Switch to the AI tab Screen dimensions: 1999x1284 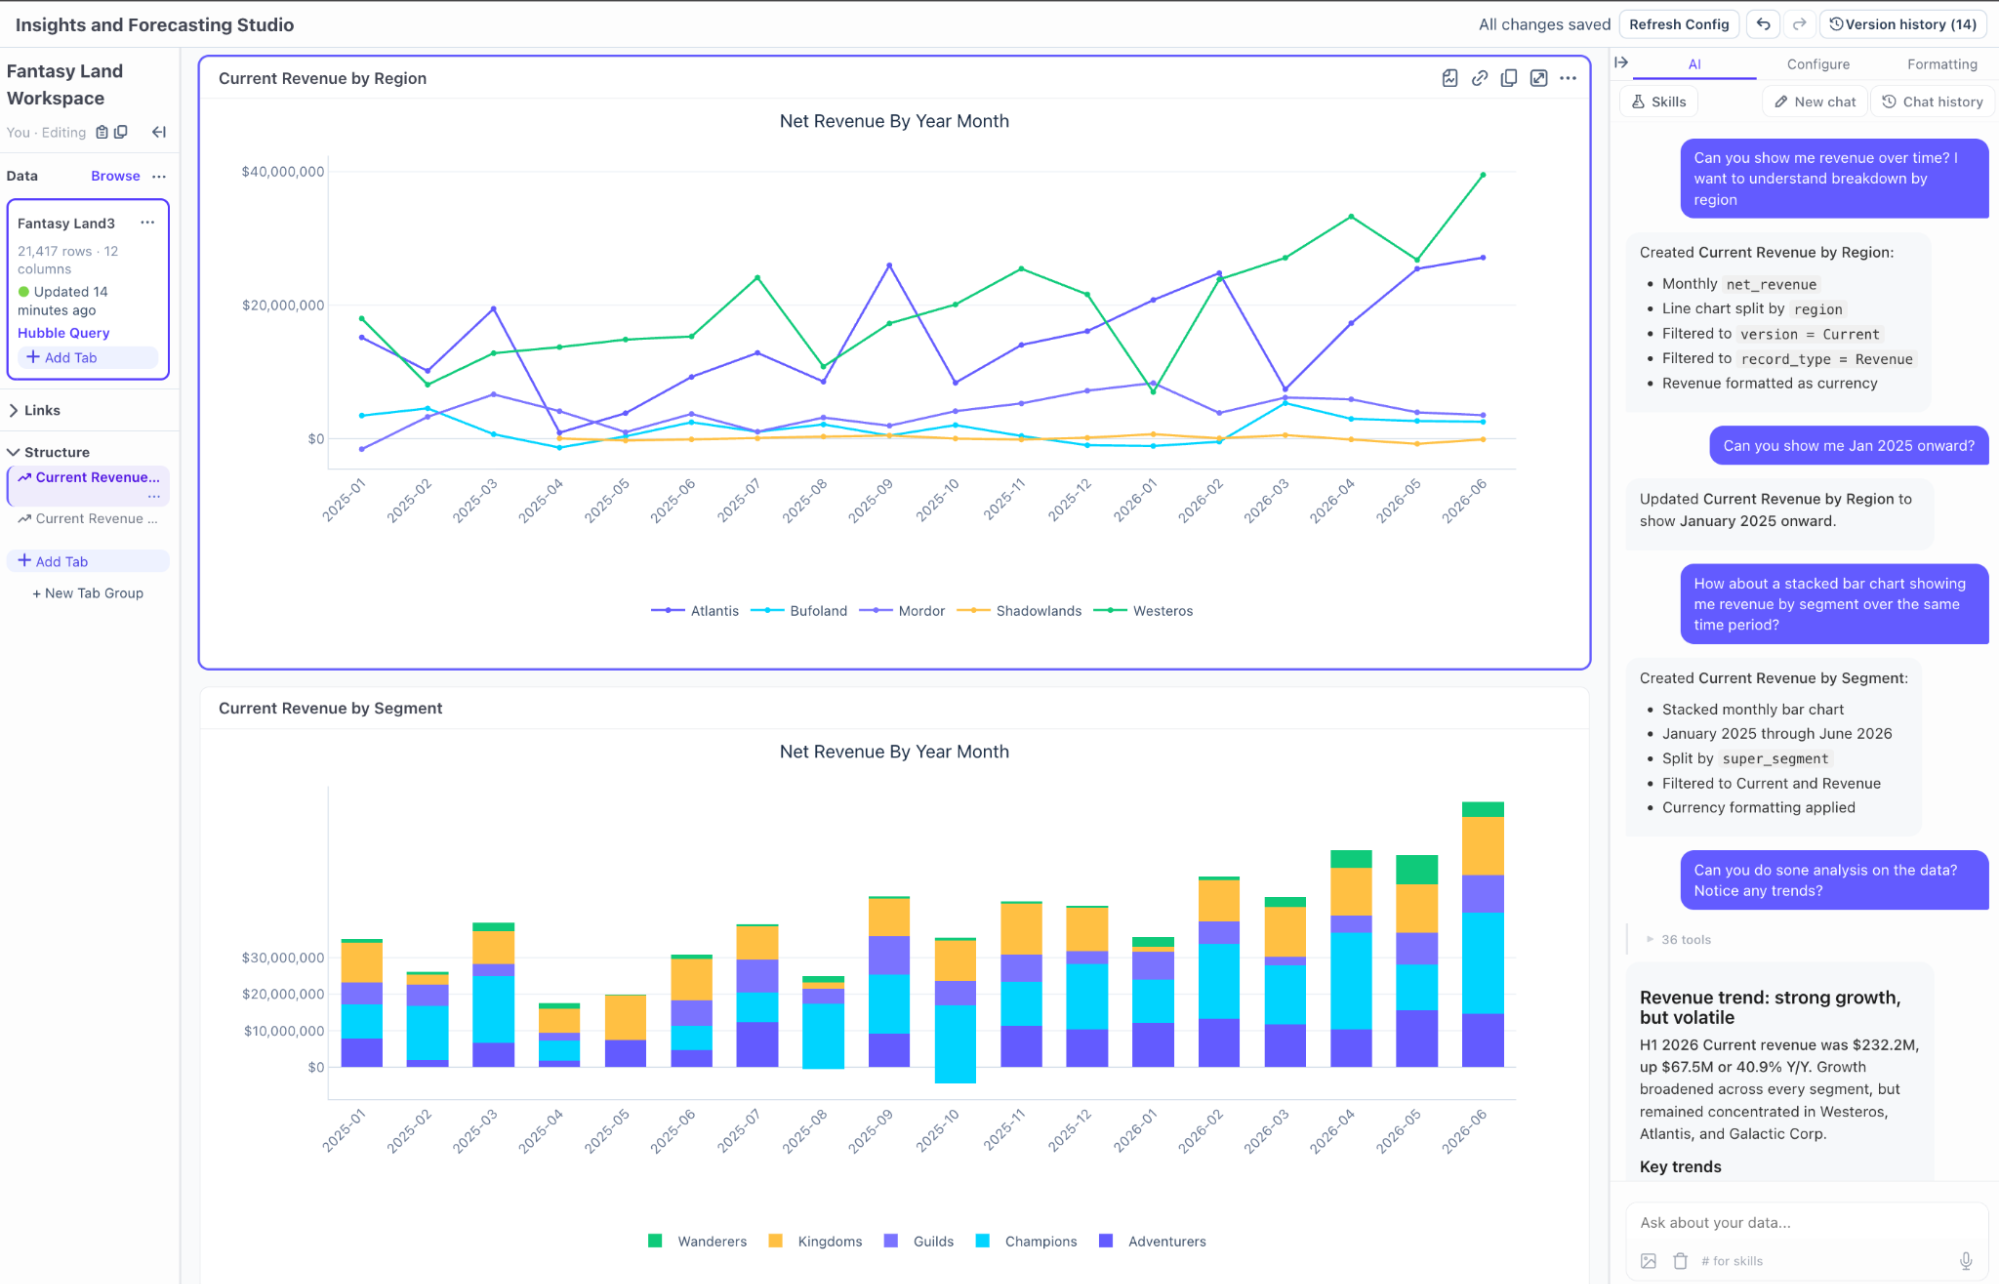click(1694, 64)
